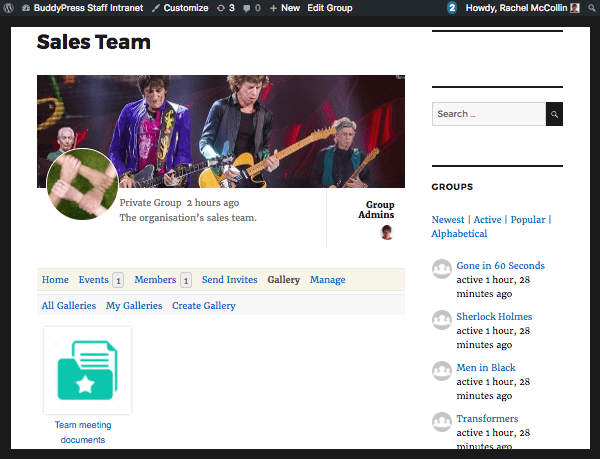Sort groups by Newest
Screen dimensions: 600x459
(448, 220)
